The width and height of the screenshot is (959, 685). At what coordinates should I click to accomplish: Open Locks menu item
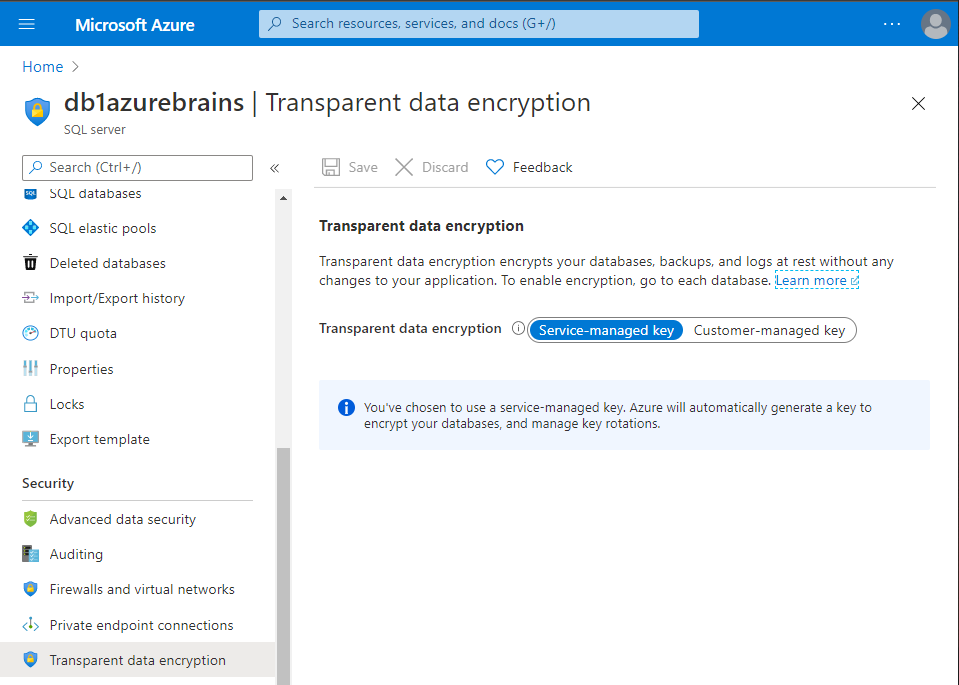[x=67, y=404]
